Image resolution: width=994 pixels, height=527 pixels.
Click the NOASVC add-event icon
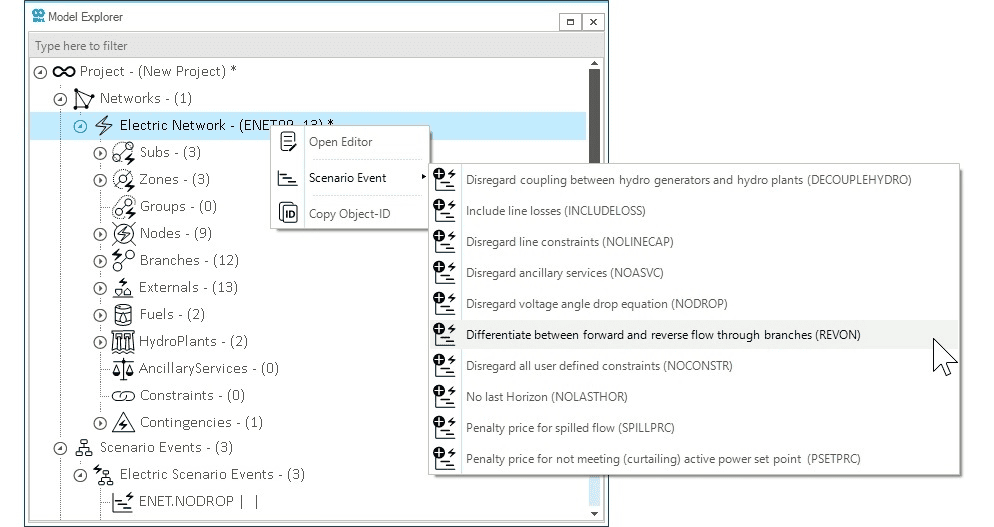tap(444, 273)
